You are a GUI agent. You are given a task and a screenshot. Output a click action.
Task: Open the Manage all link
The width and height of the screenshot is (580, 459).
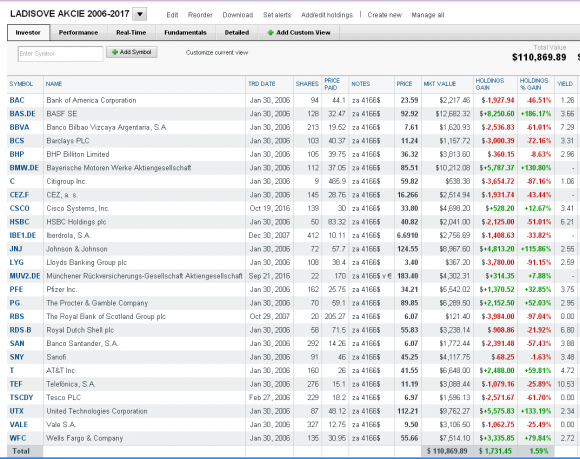(x=428, y=15)
